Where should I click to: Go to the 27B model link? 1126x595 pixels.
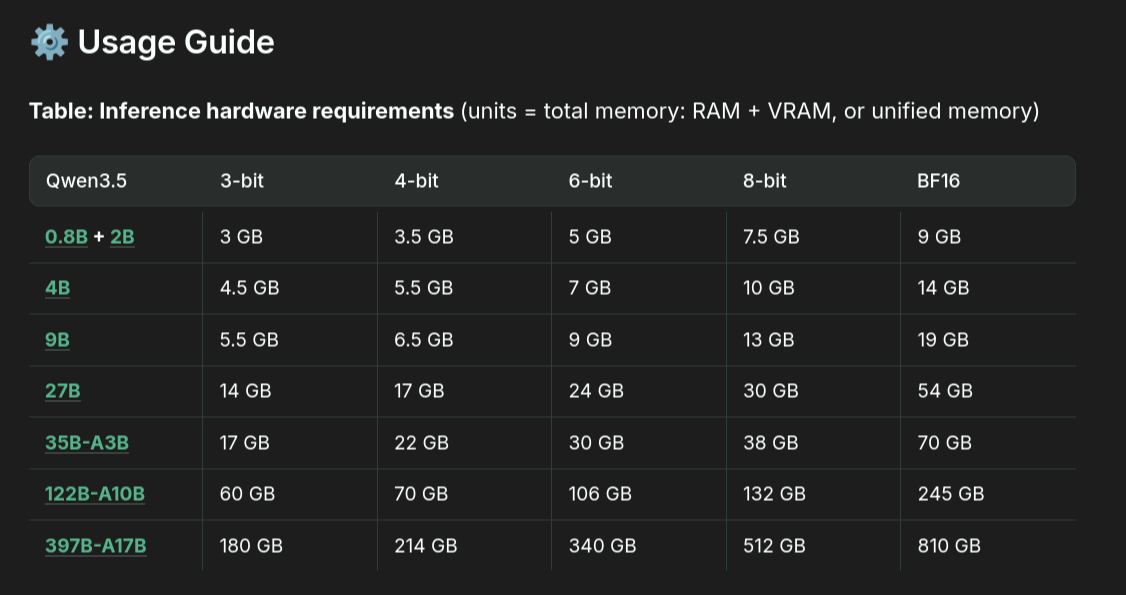[62, 391]
